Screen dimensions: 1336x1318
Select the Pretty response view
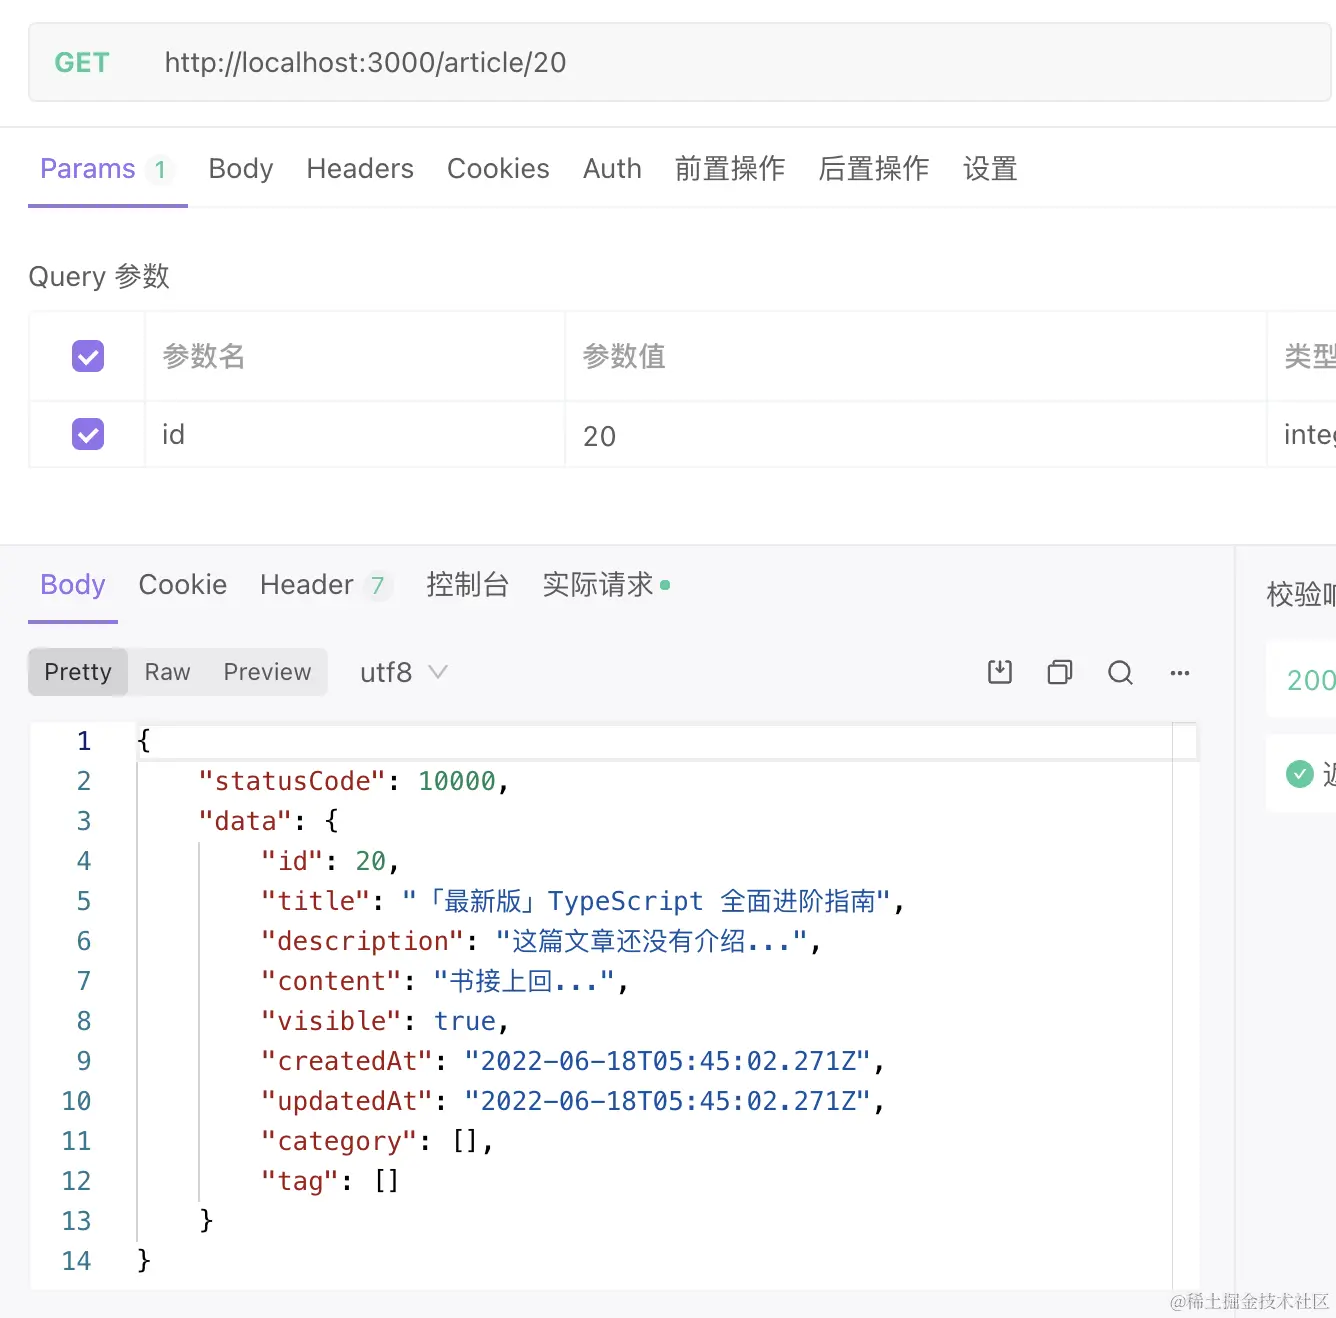(x=78, y=672)
